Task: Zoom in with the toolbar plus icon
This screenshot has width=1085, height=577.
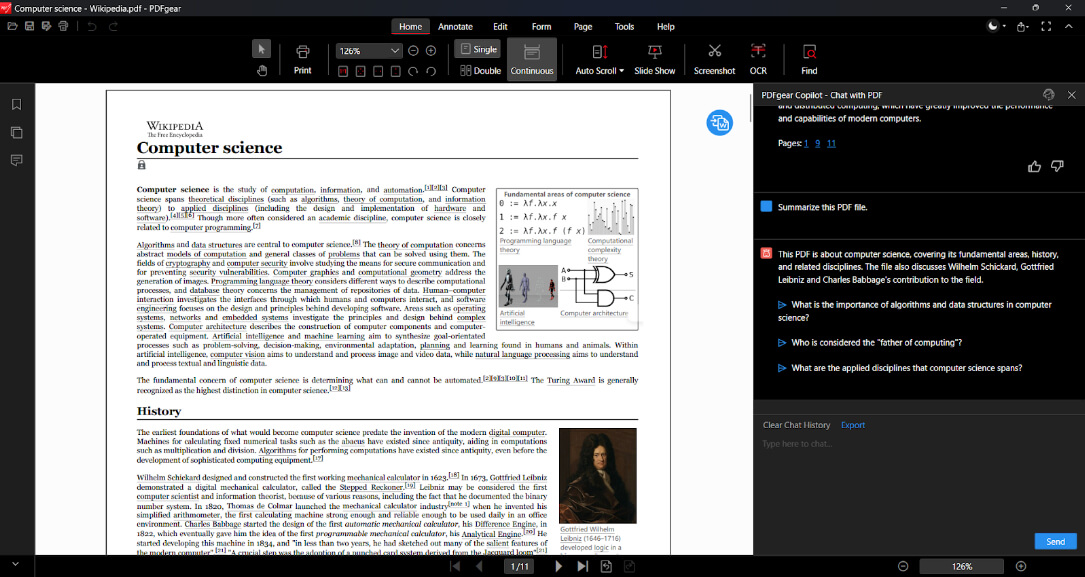Action: [430, 51]
